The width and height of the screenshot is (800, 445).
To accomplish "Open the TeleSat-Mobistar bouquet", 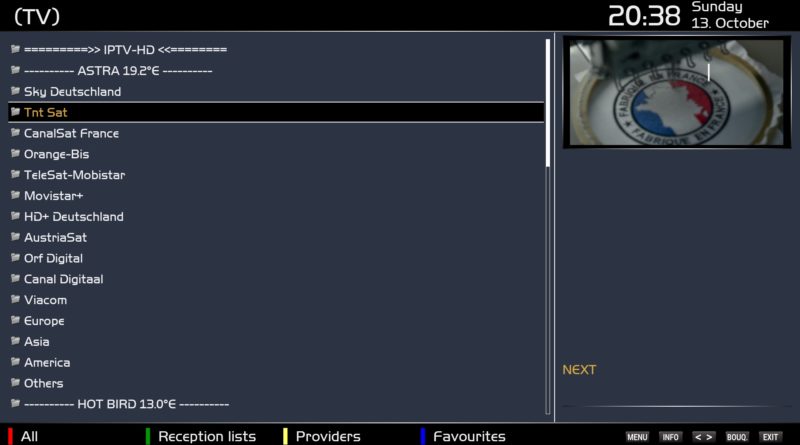I will [276, 175].
